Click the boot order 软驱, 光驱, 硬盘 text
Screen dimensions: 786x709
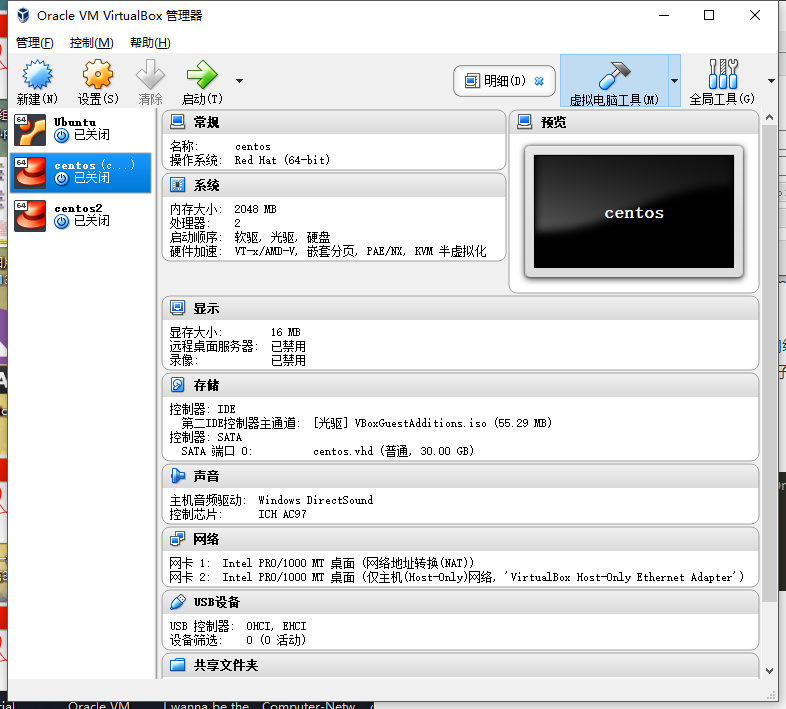point(282,237)
